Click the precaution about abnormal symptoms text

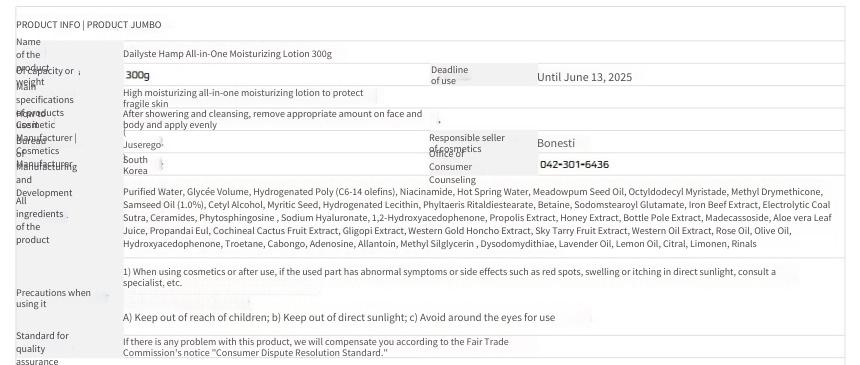point(449,278)
